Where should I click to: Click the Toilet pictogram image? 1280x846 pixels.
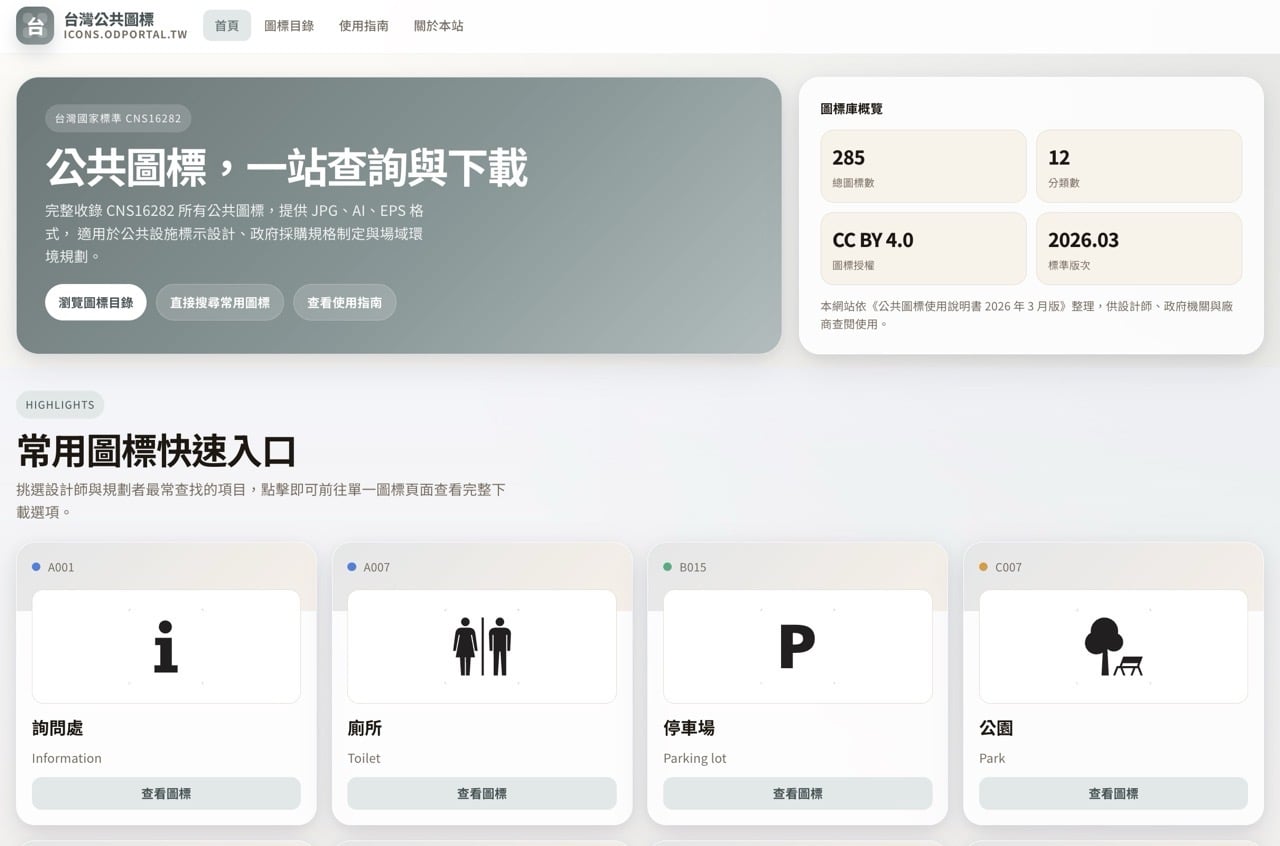click(x=482, y=646)
